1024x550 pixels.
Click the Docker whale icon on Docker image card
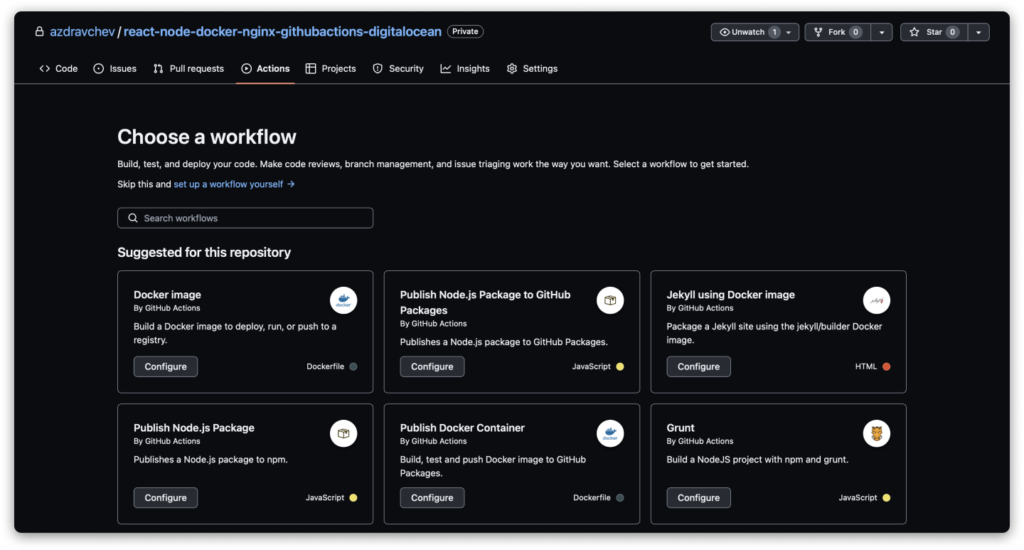(x=343, y=300)
